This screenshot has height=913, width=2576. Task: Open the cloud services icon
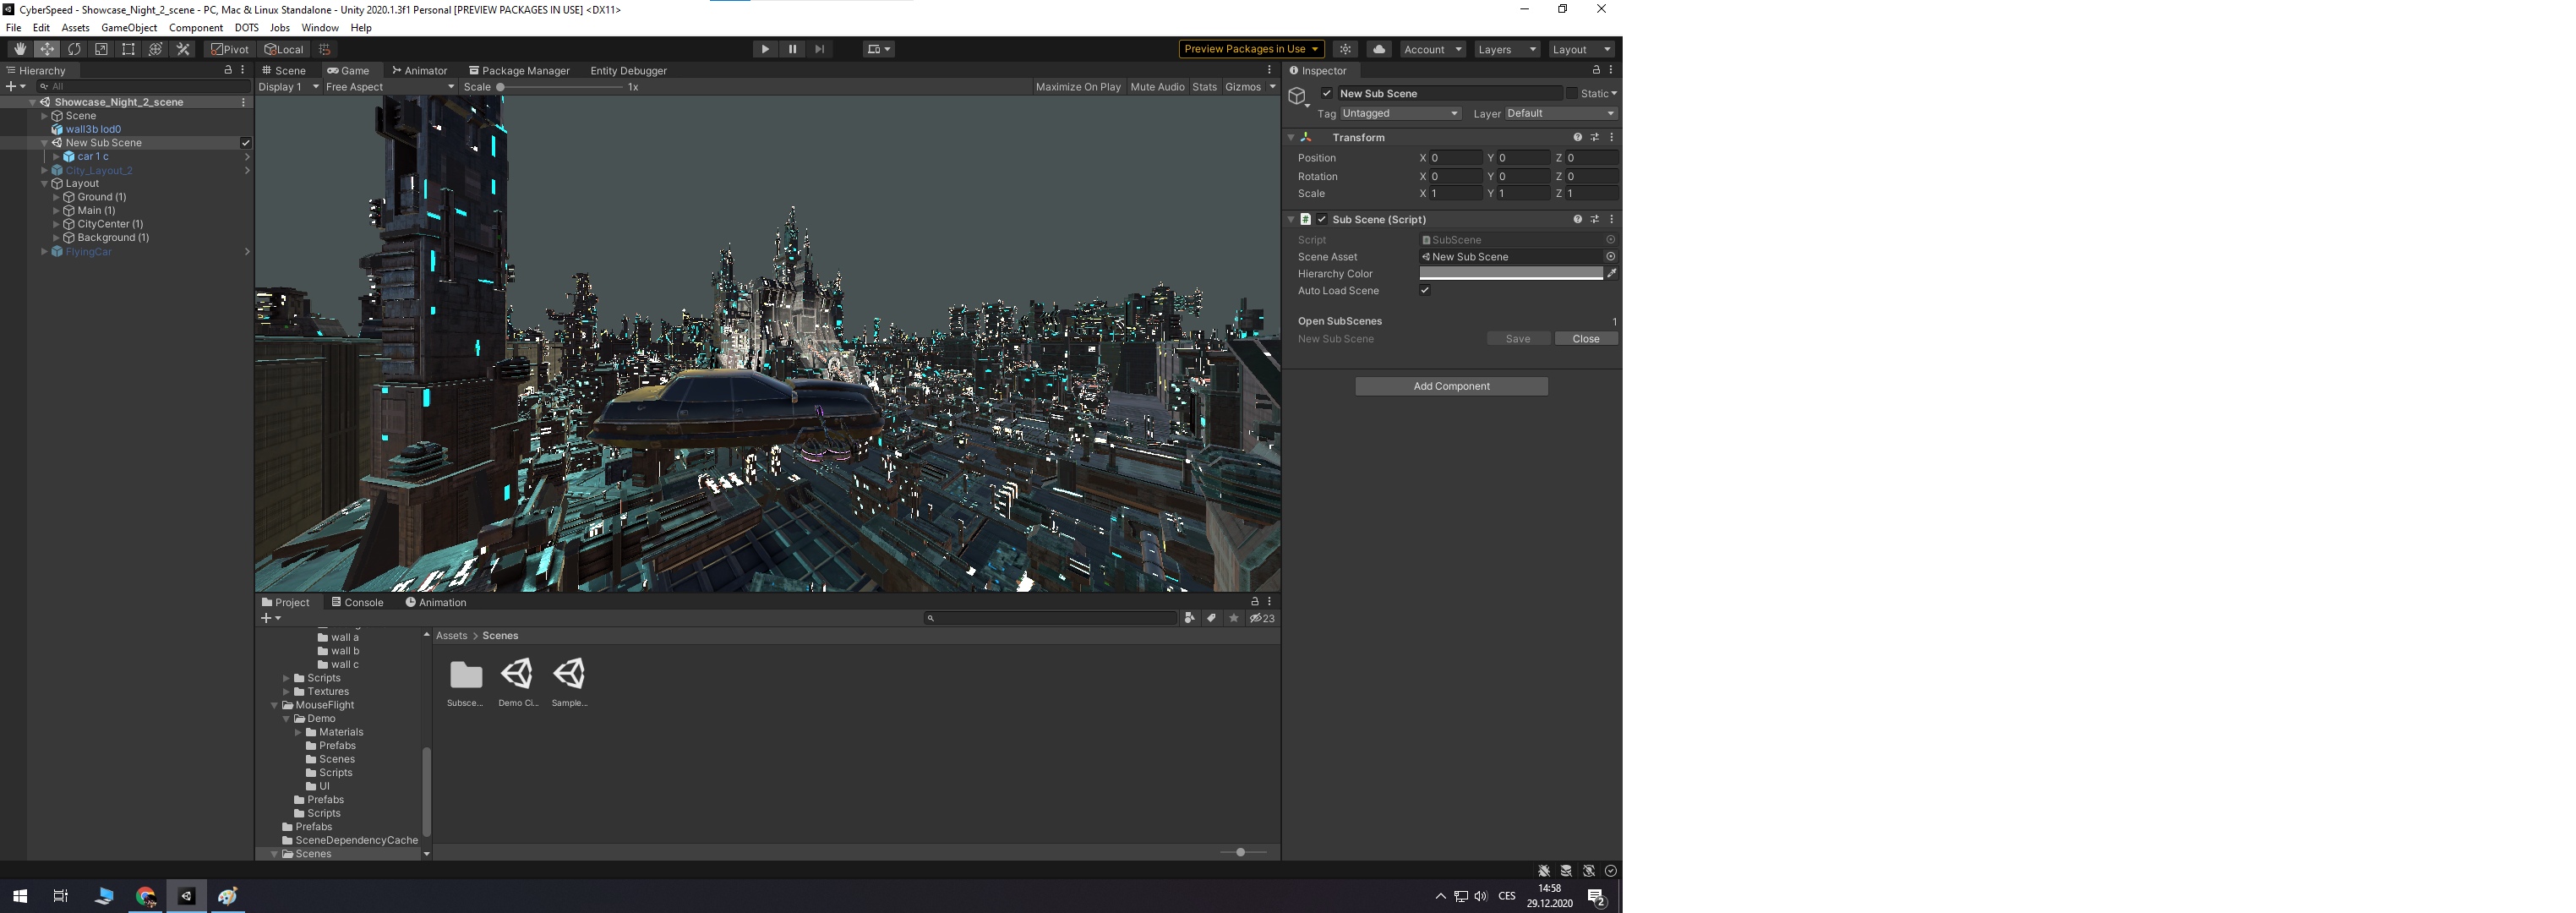click(1379, 49)
